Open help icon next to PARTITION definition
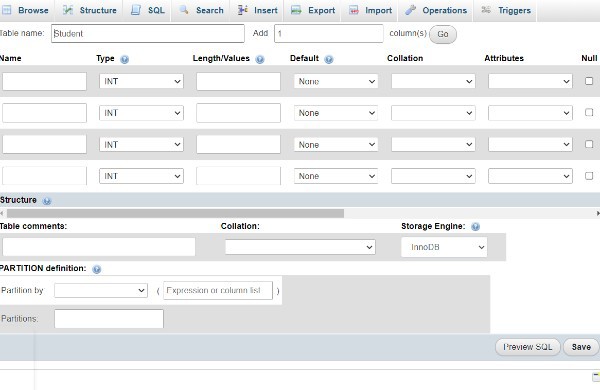Viewport: 600px width, 390px height. pyautogui.click(x=96, y=269)
